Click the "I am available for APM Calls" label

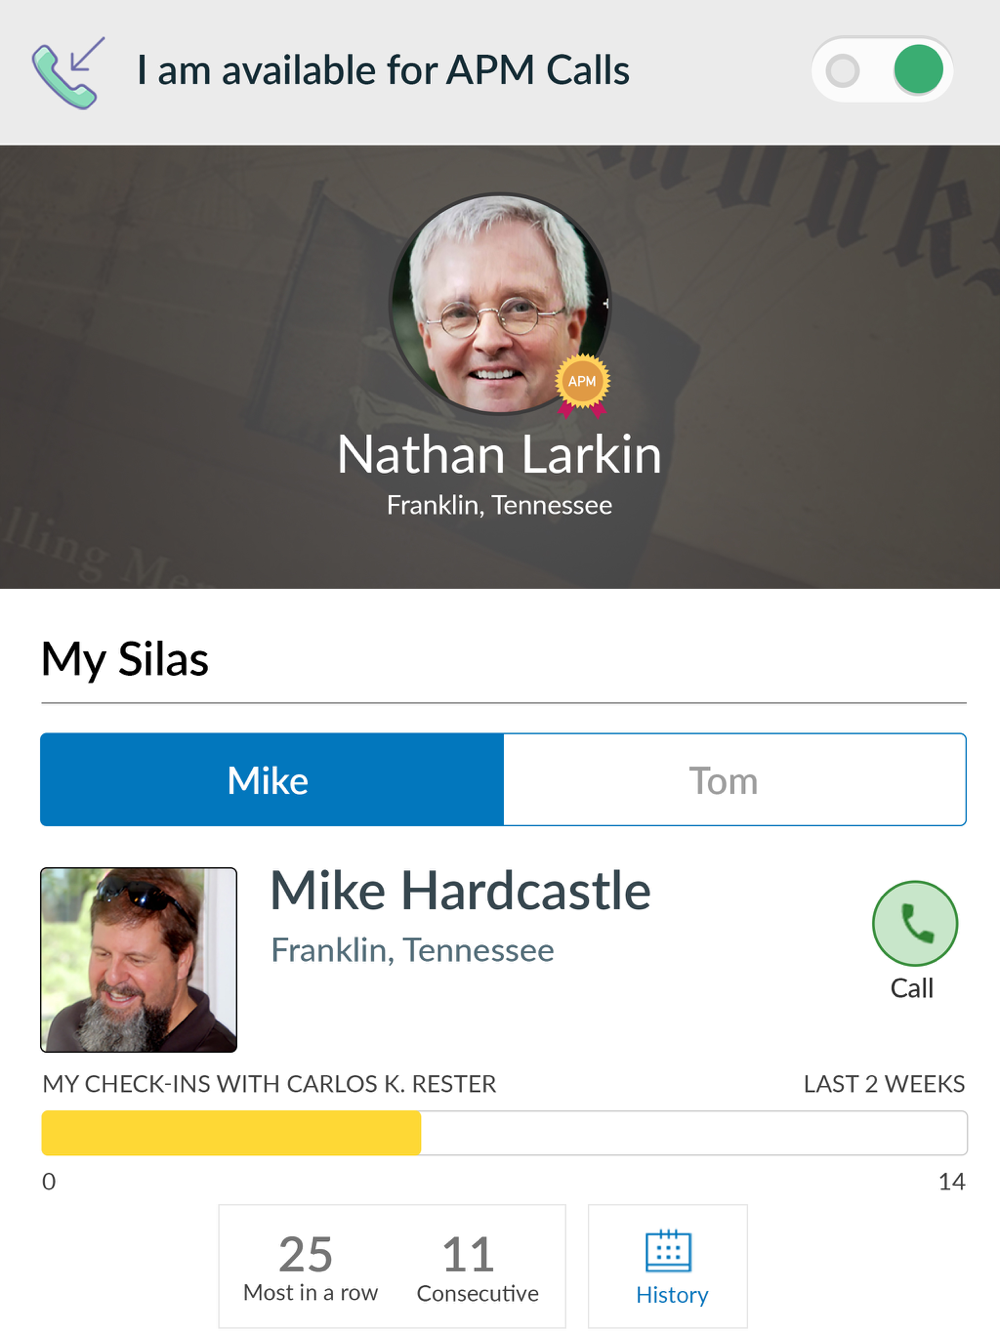(383, 71)
